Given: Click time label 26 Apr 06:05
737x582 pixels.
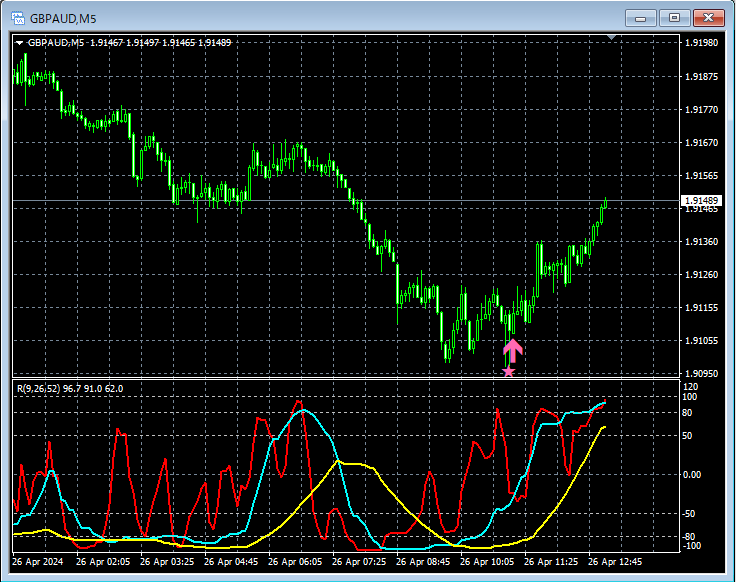Looking at the screenshot, I should click(x=295, y=562).
